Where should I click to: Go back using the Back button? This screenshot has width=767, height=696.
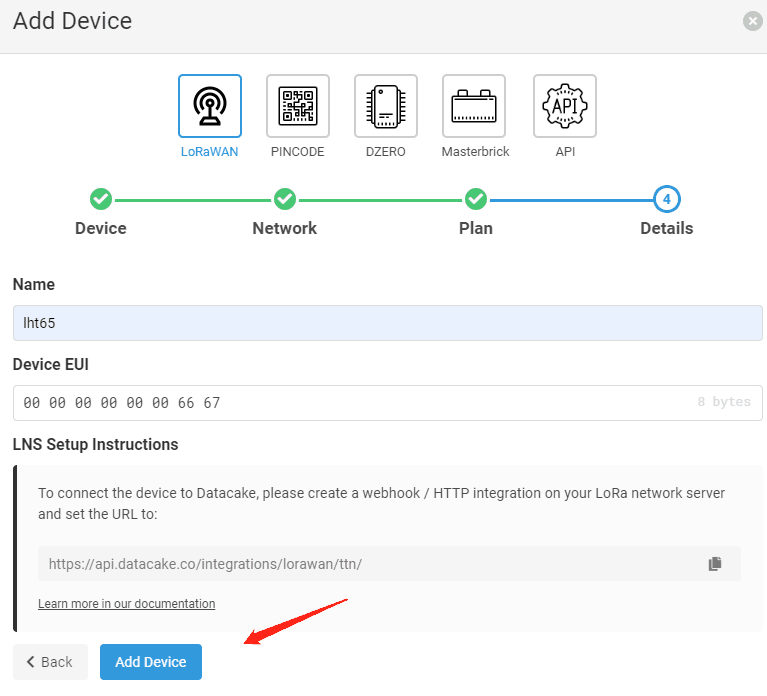[50, 662]
